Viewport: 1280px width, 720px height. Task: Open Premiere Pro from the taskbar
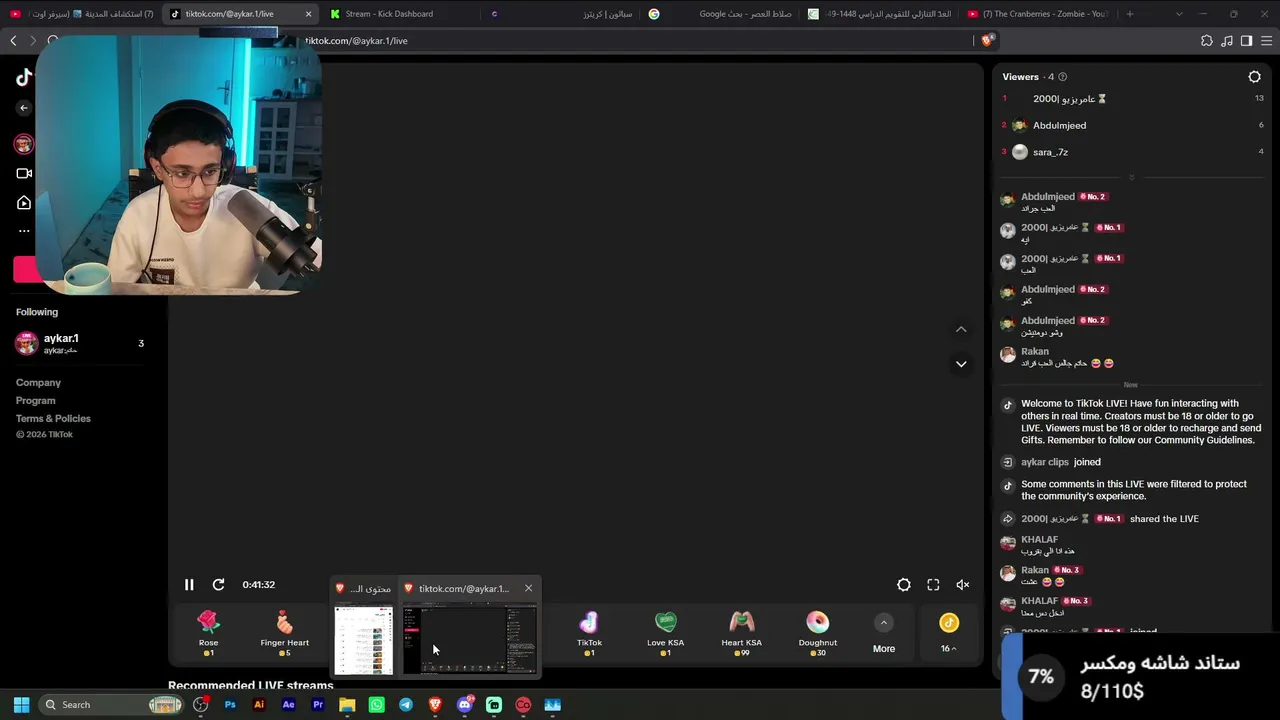click(x=318, y=705)
